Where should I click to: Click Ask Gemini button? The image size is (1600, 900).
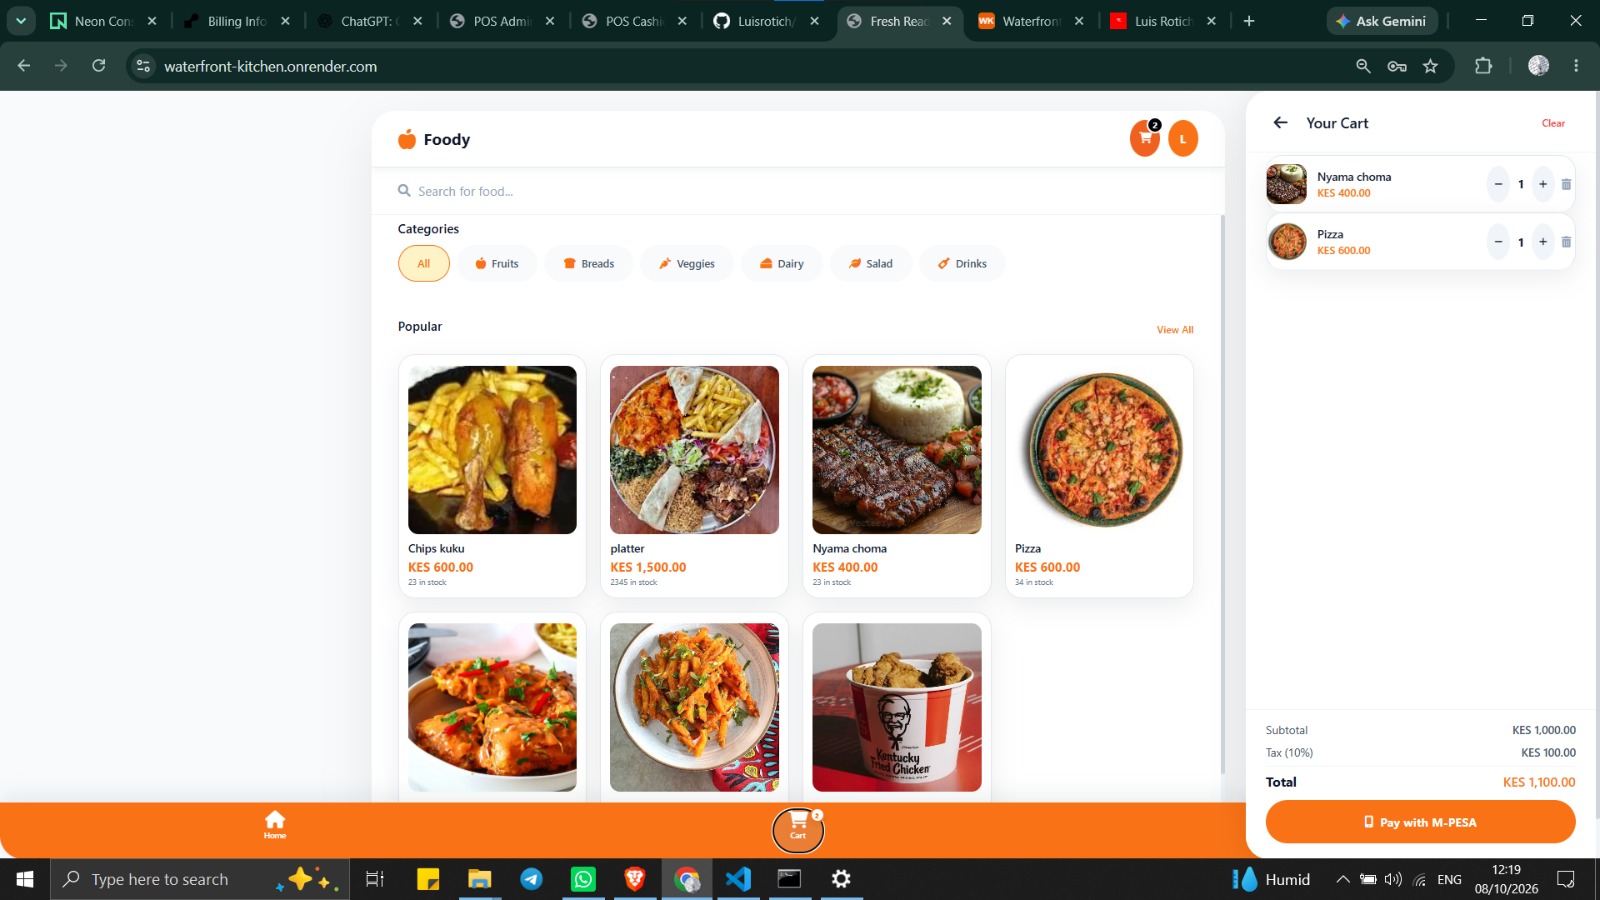click(x=1382, y=21)
